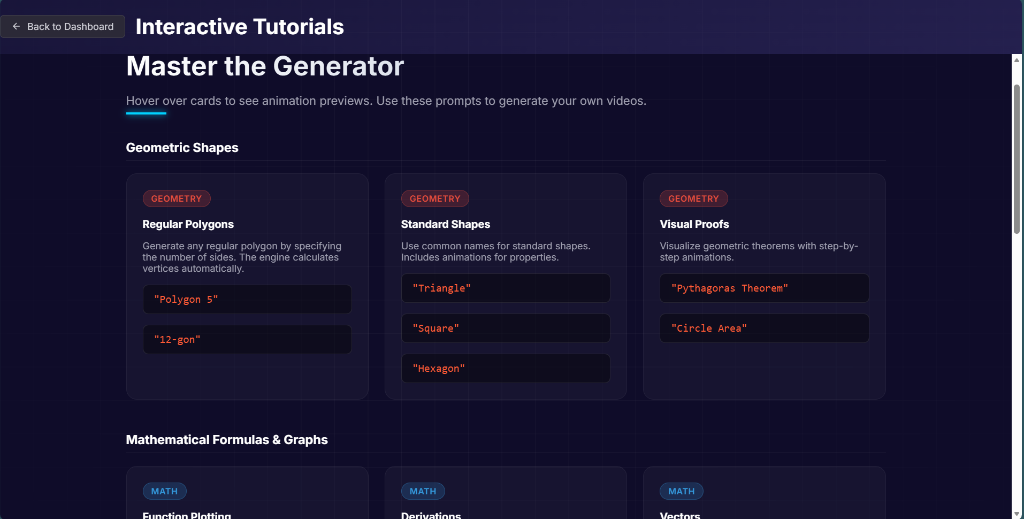Select the "12-gon" prompt box

pyautogui.click(x=247, y=339)
